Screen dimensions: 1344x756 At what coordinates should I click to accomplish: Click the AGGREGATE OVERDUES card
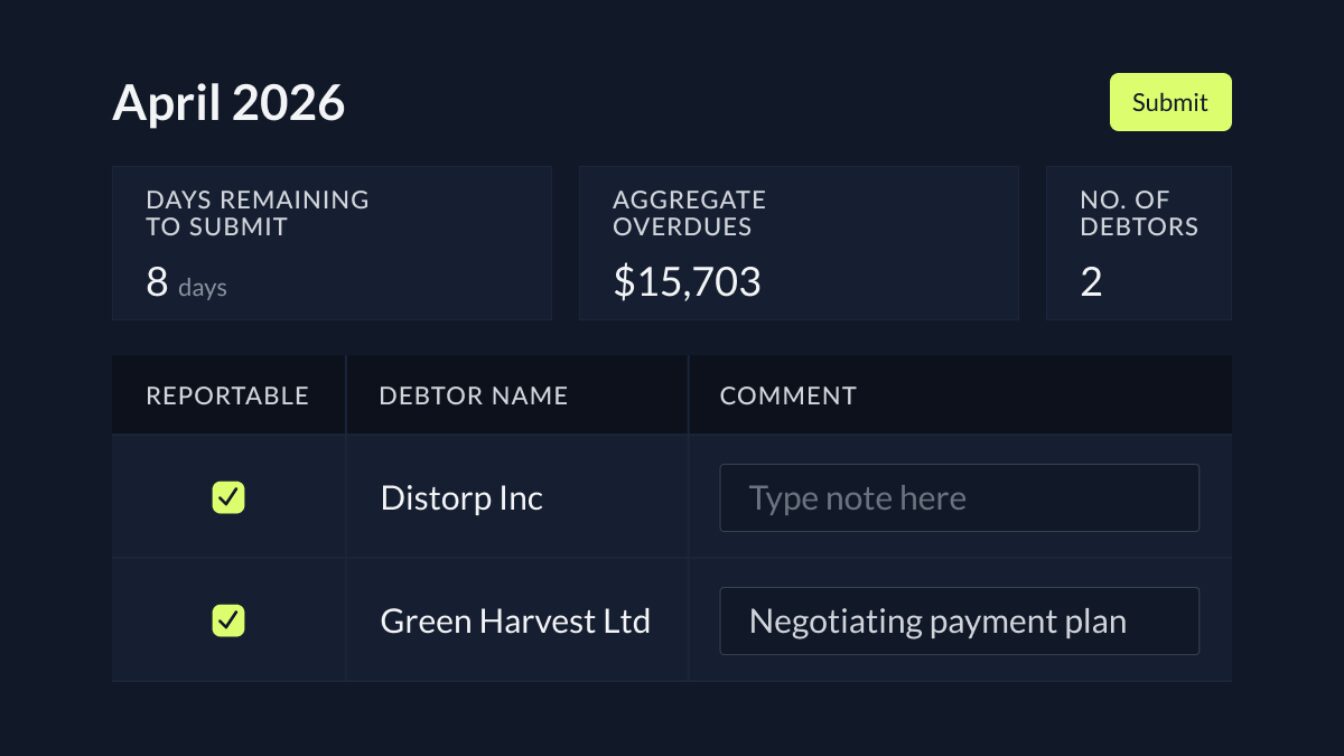798,243
